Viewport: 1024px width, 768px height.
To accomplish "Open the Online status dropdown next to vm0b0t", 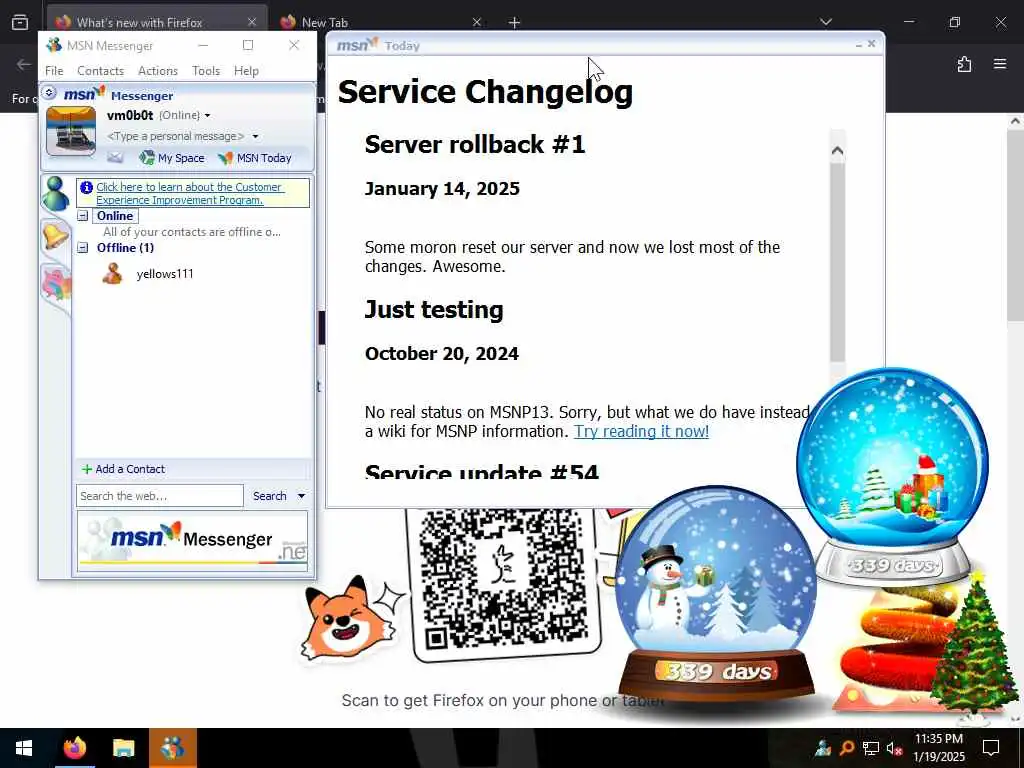I will point(207,116).
